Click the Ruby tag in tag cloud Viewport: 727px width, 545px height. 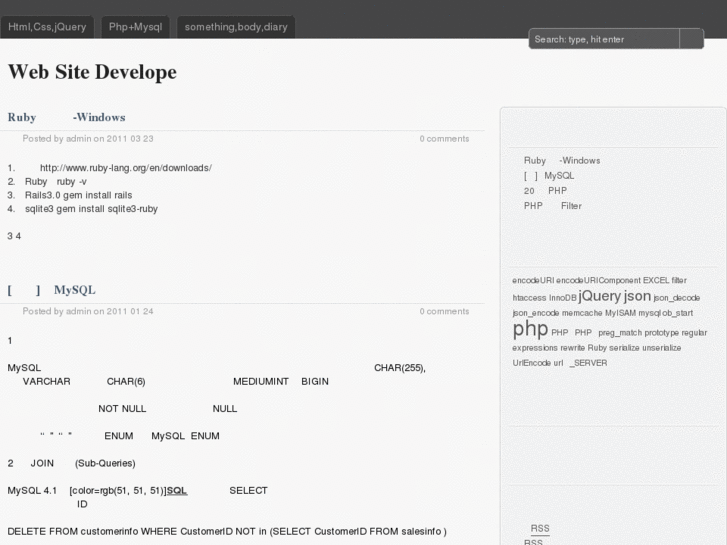[x=597, y=348]
